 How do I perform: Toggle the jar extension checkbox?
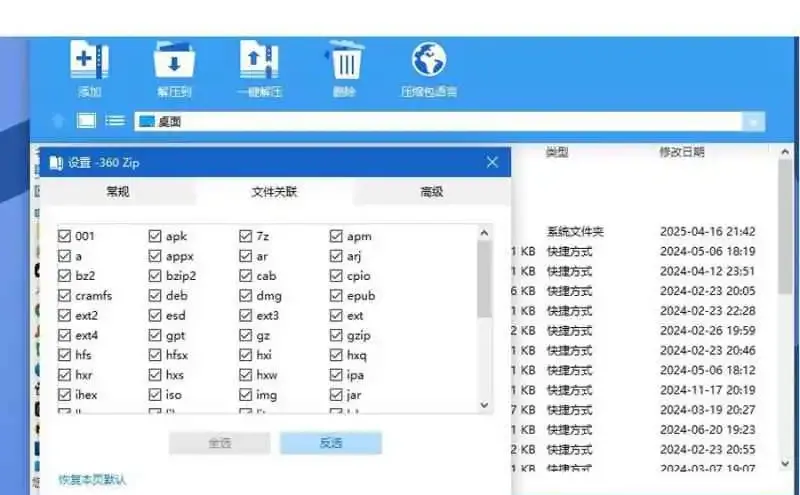click(x=336, y=394)
